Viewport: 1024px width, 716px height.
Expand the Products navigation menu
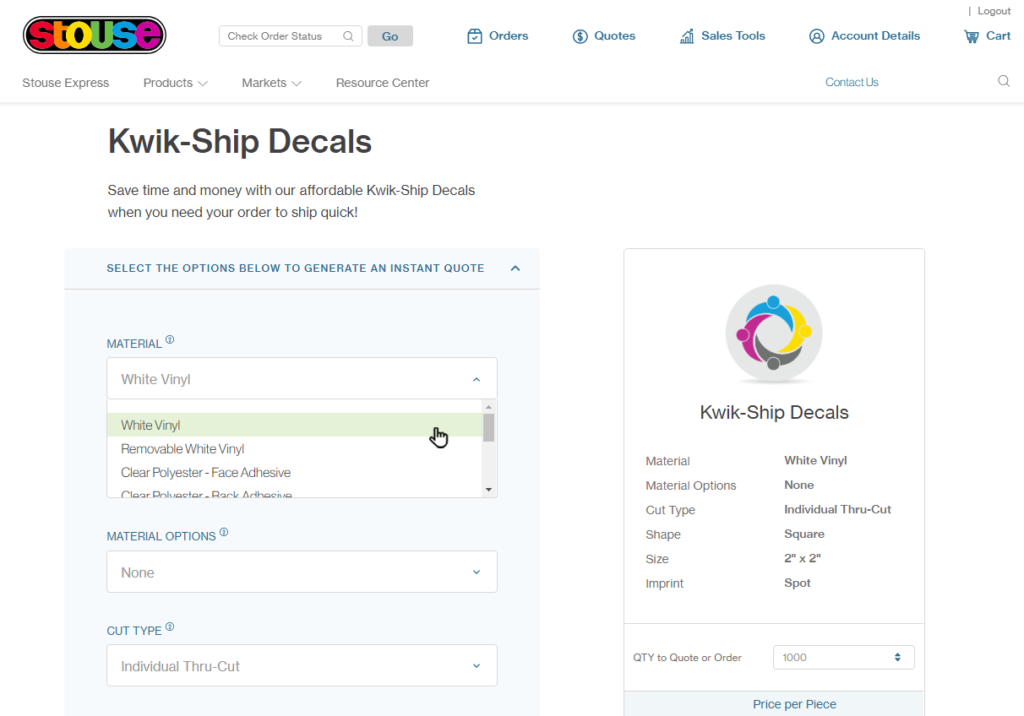175,83
